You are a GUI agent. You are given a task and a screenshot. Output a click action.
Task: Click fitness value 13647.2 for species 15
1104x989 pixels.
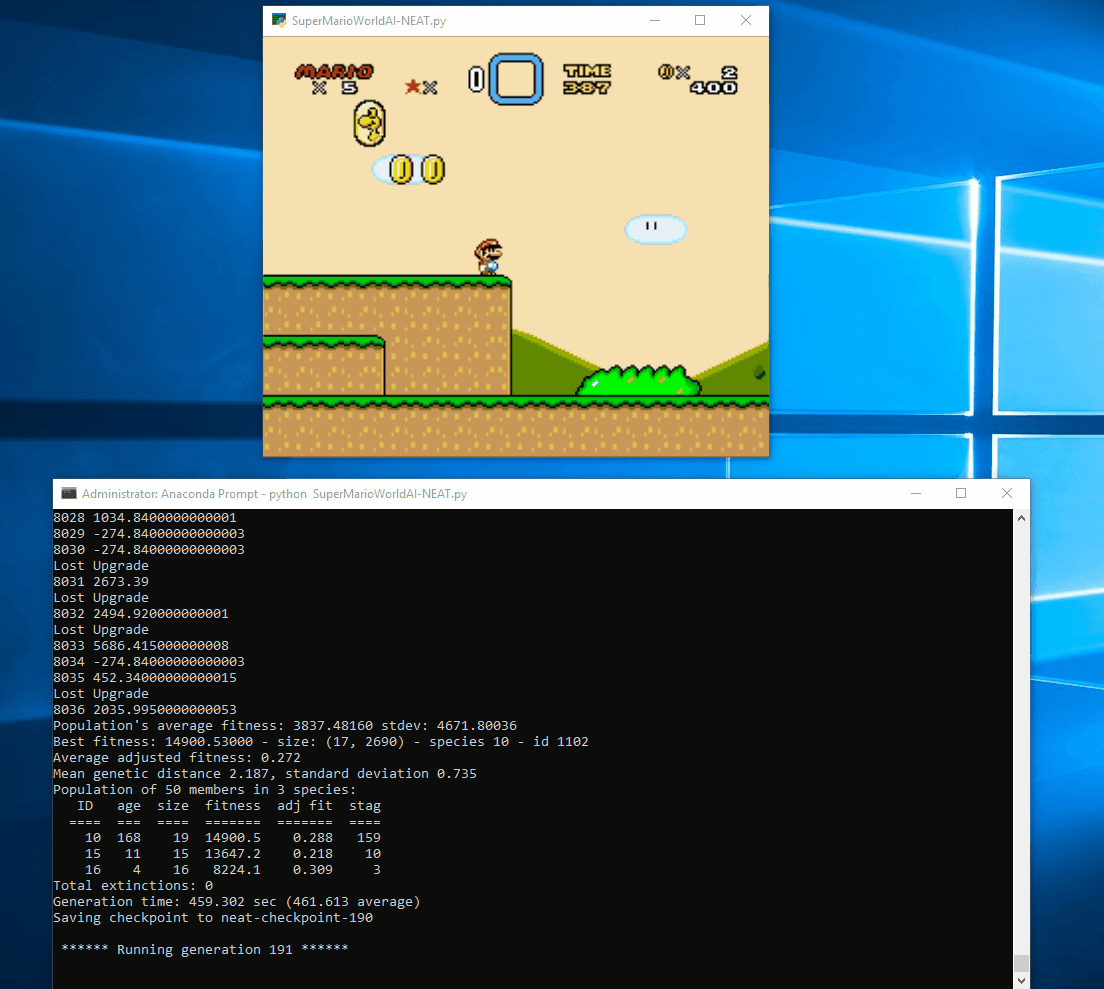(x=233, y=854)
